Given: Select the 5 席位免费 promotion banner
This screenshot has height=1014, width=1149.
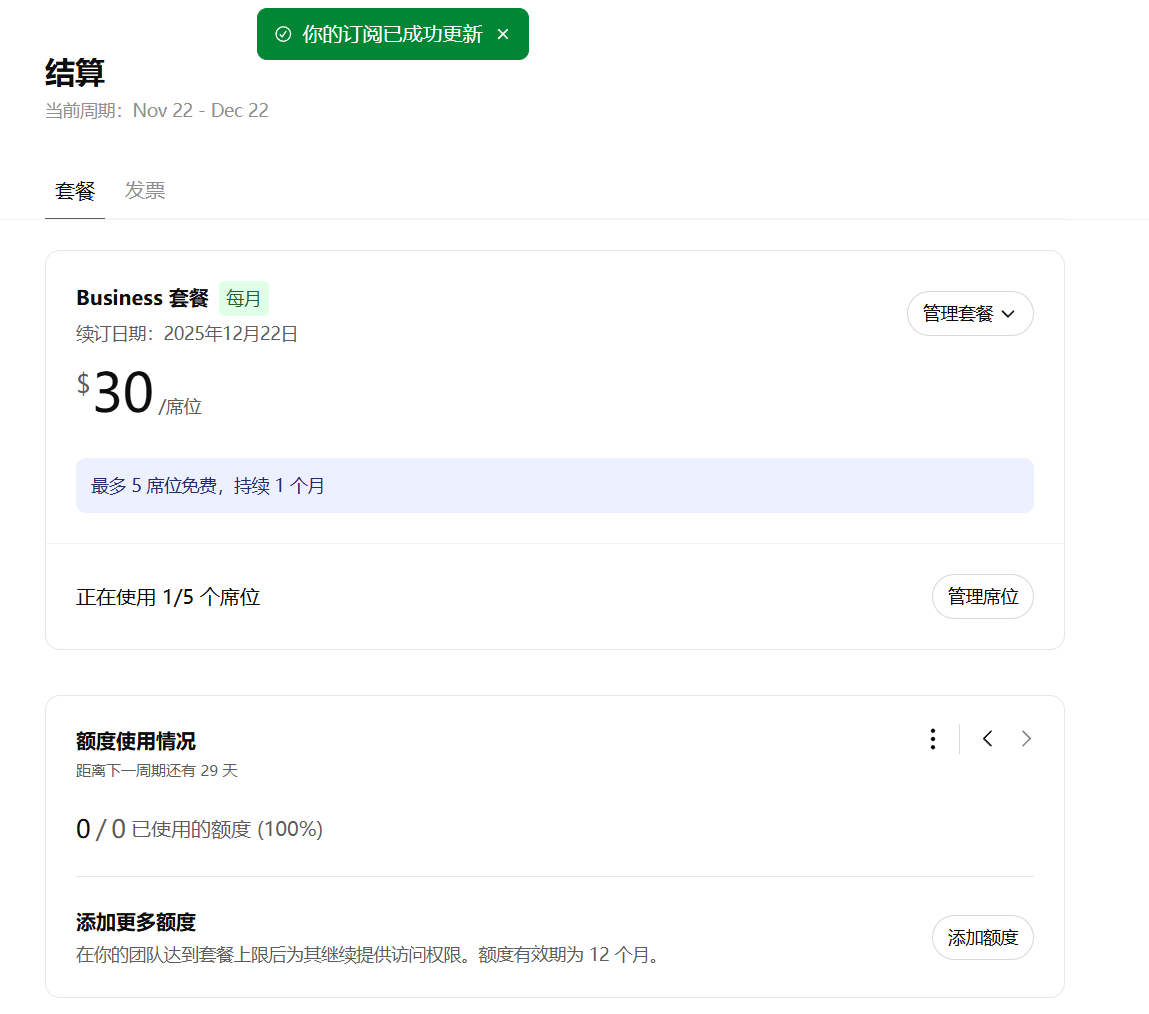Looking at the screenshot, I should [x=554, y=486].
